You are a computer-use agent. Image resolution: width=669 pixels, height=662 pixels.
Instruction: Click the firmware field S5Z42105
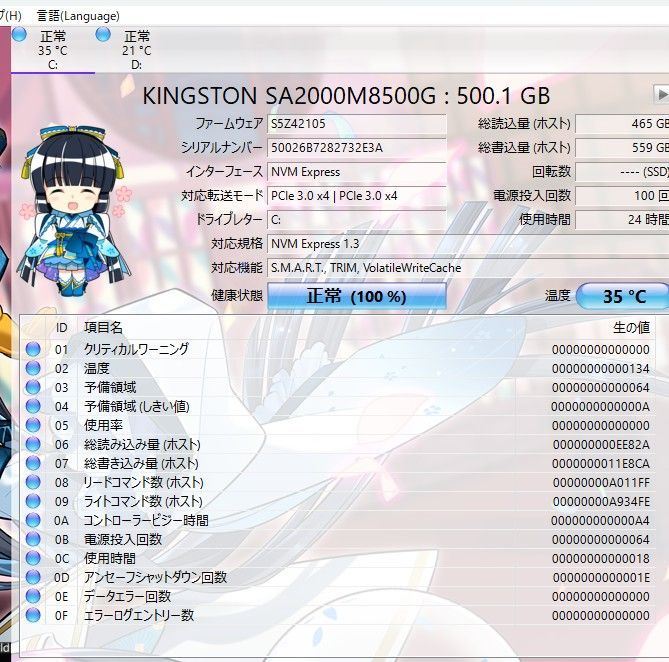357,124
